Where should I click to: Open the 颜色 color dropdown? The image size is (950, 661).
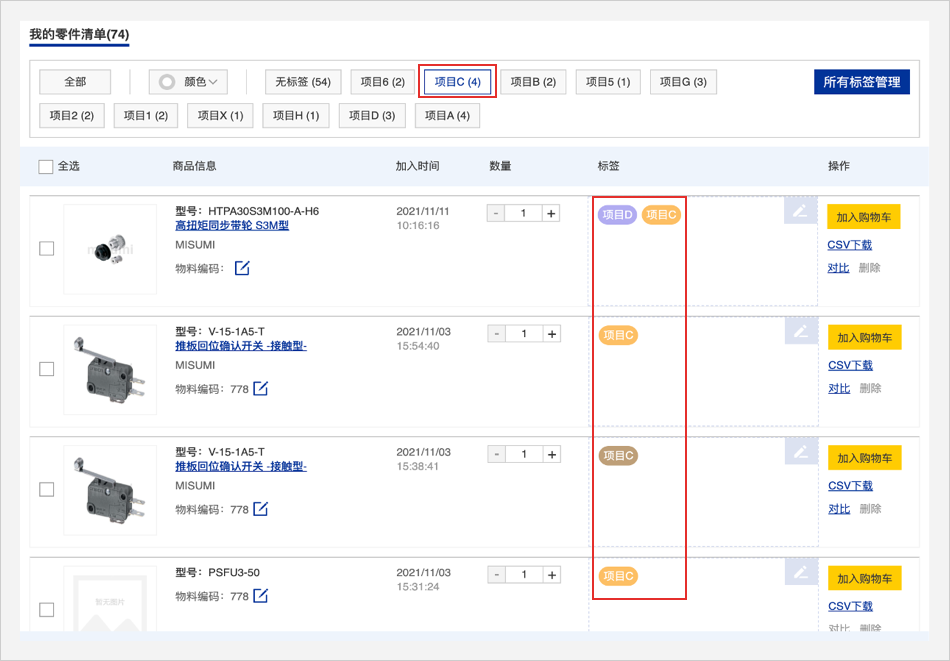pyautogui.click(x=189, y=82)
